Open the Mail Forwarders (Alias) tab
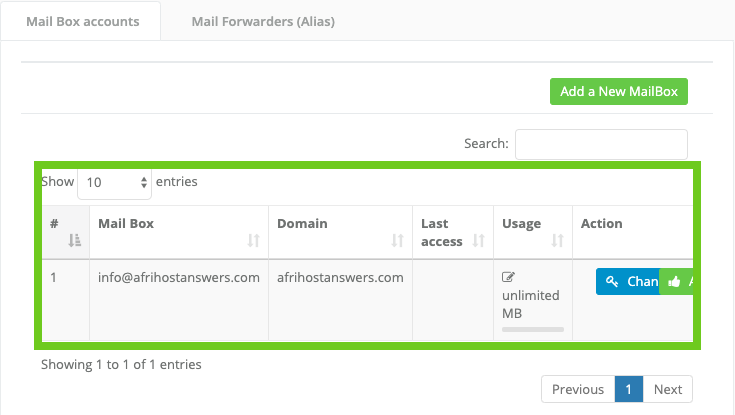The image size is (735, 415). (264, 21)
